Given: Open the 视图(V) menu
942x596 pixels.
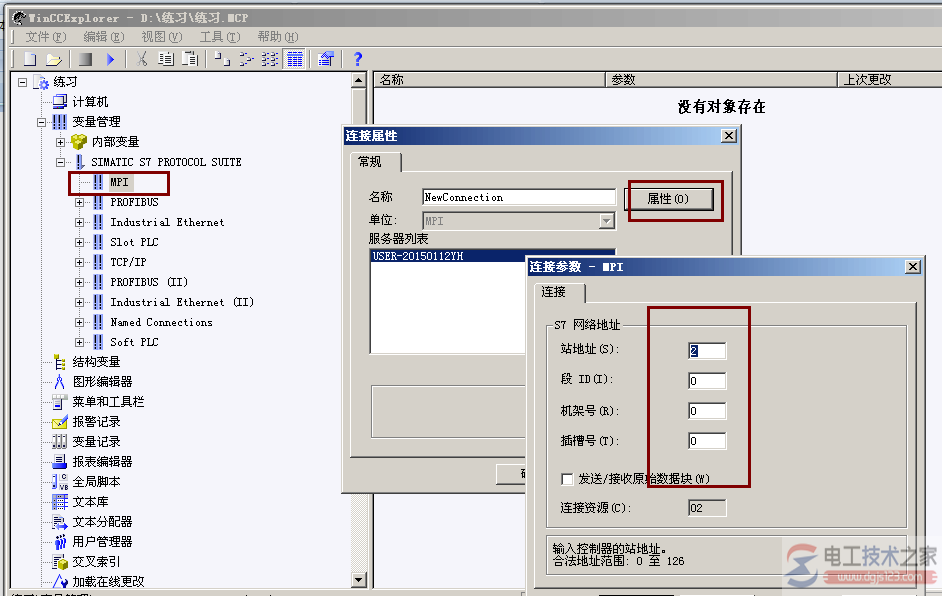Looking at the screenshot, I should [162, 37].
